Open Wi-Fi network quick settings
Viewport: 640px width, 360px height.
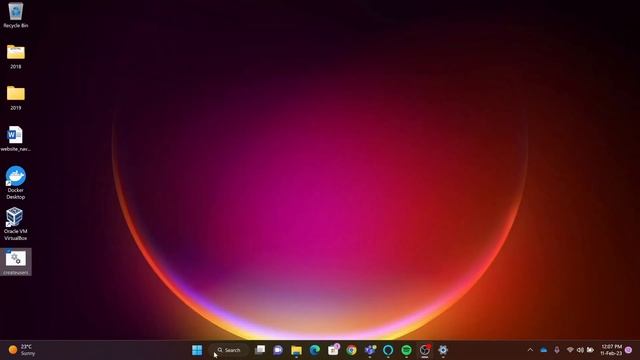[x=570, y=350]
